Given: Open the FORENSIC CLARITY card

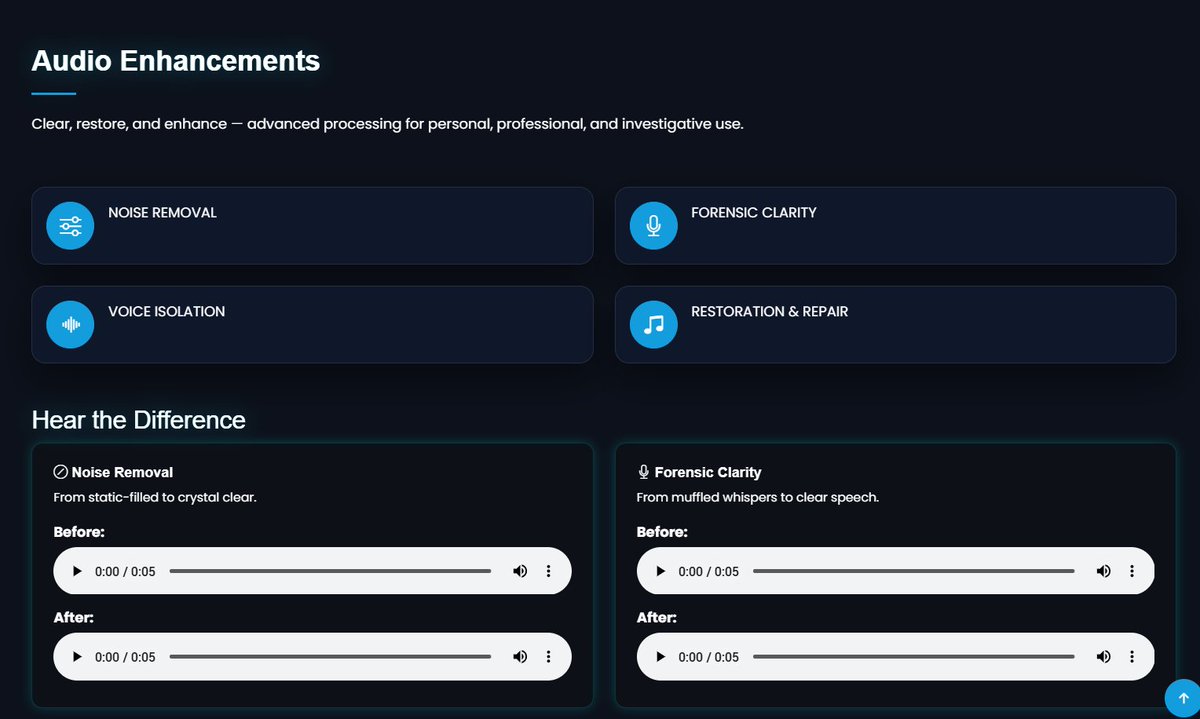Looking at the screenshot, I should point(895,226).
